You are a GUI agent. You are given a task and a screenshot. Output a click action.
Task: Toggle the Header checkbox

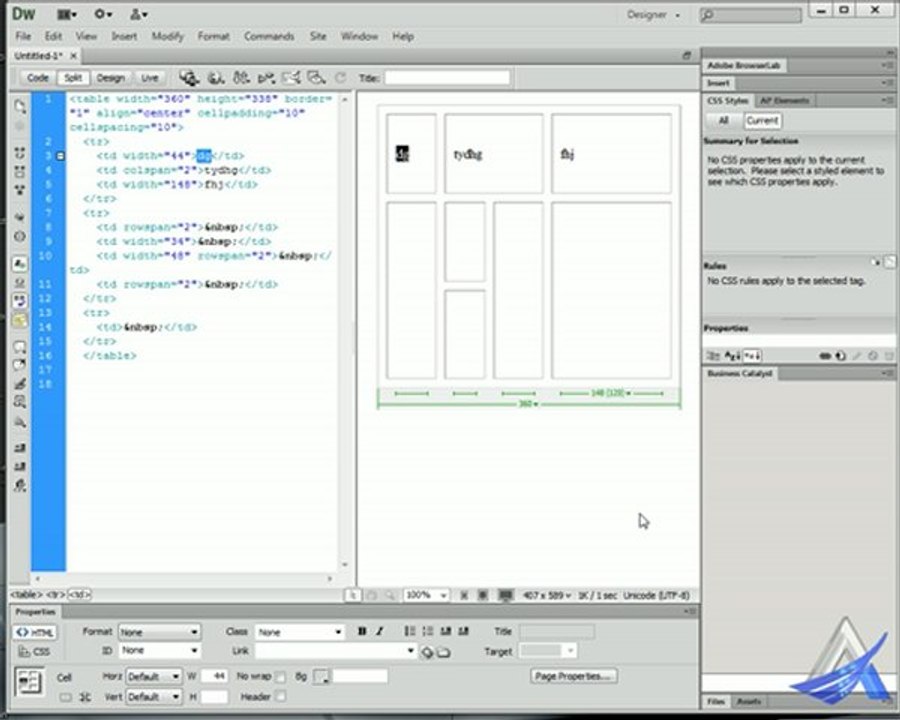pyautogui.click(x=280, y=696)
